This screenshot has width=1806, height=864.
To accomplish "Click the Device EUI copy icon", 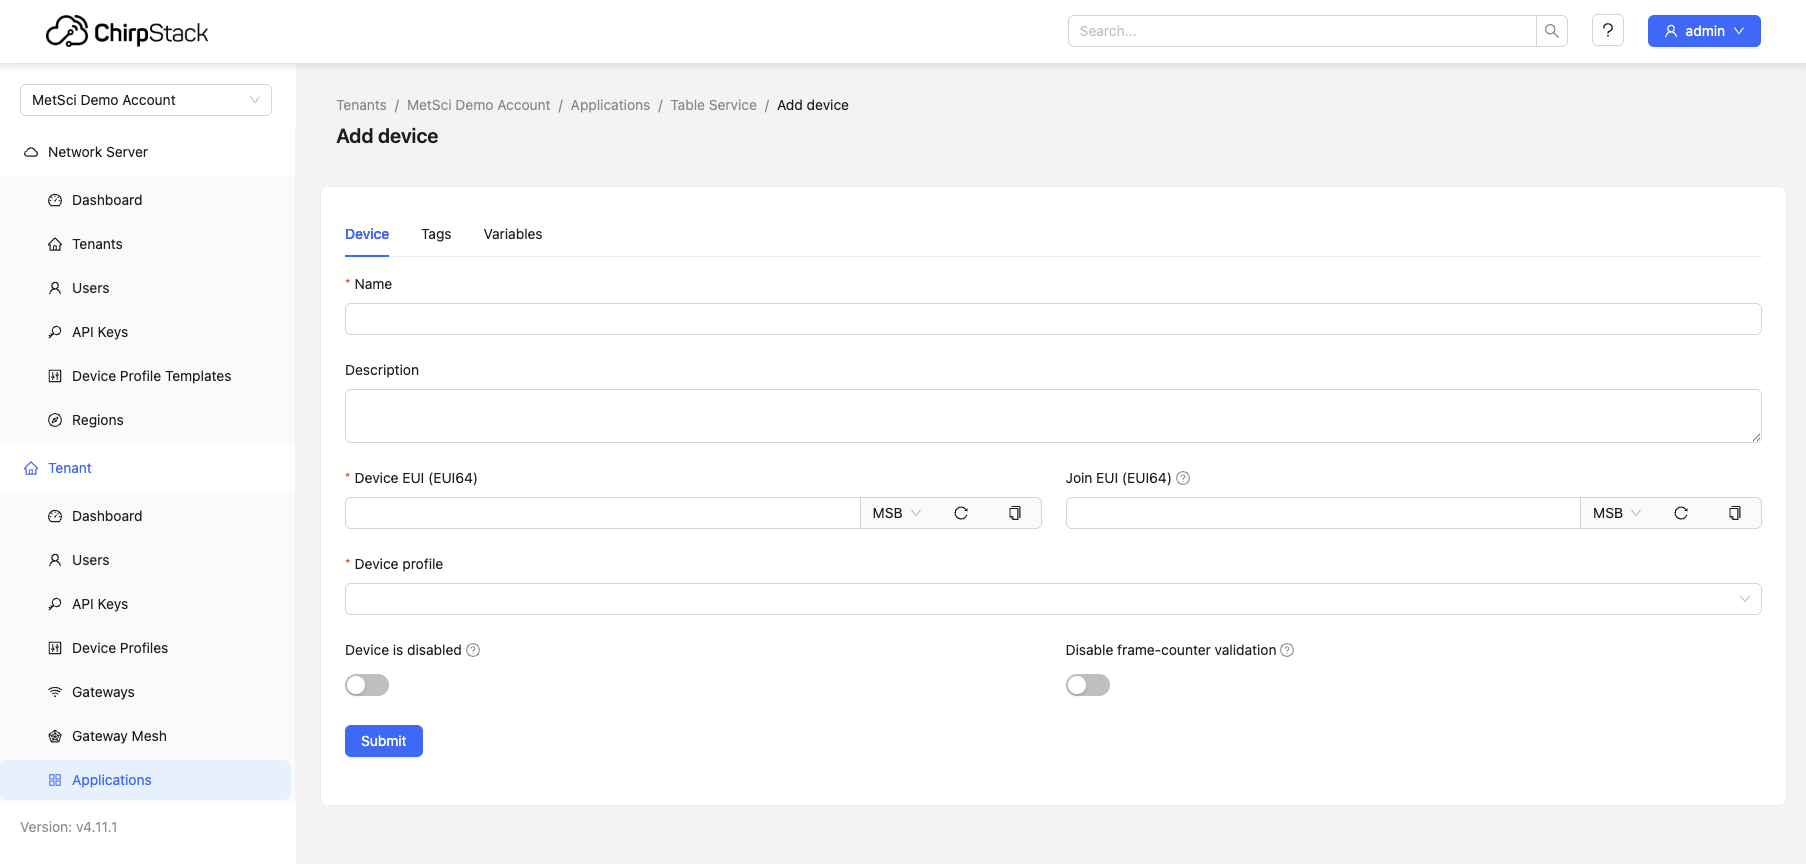I will point(1014,513).
